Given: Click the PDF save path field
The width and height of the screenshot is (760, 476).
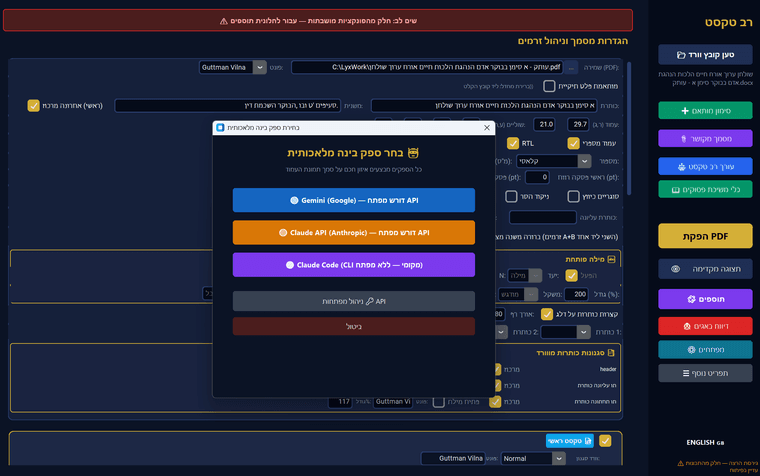Looking at the screenshot, I should (427, 67).
